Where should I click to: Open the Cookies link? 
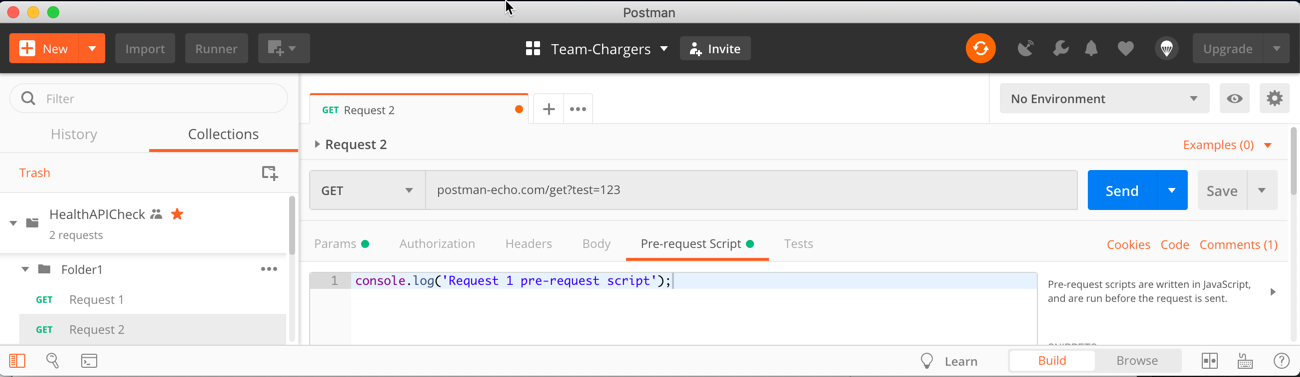[1128, 244]
